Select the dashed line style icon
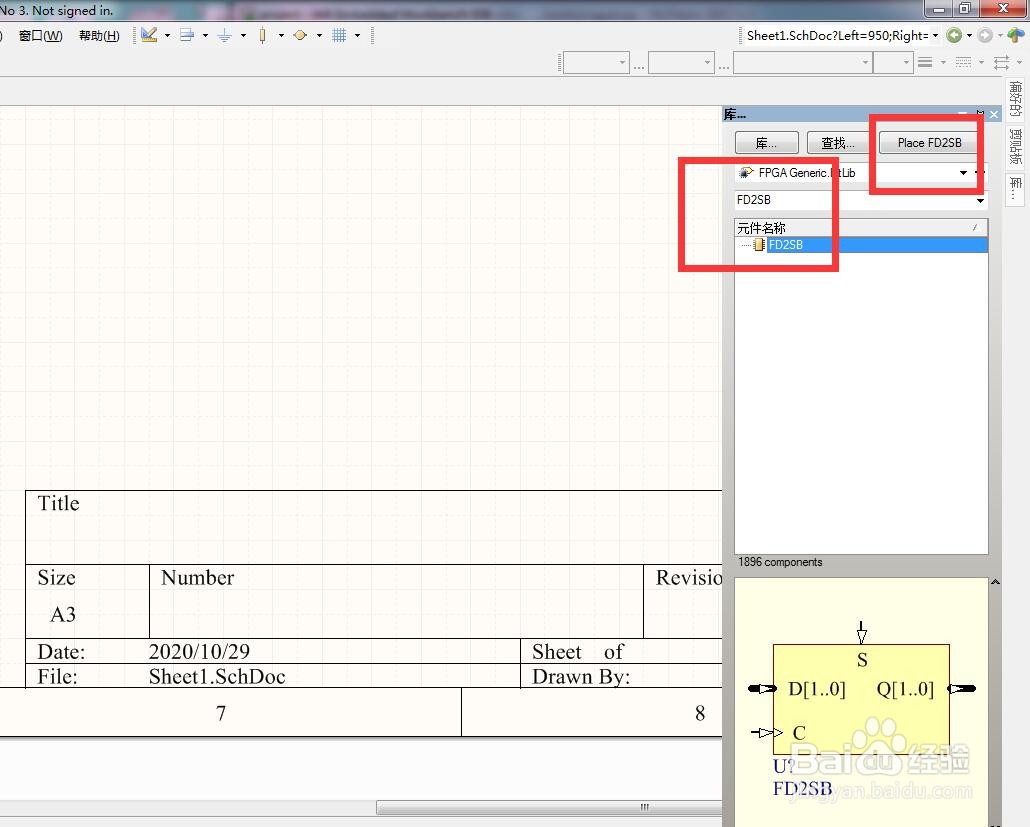This screenshot has width=1030, height=827. coord(963,62)
